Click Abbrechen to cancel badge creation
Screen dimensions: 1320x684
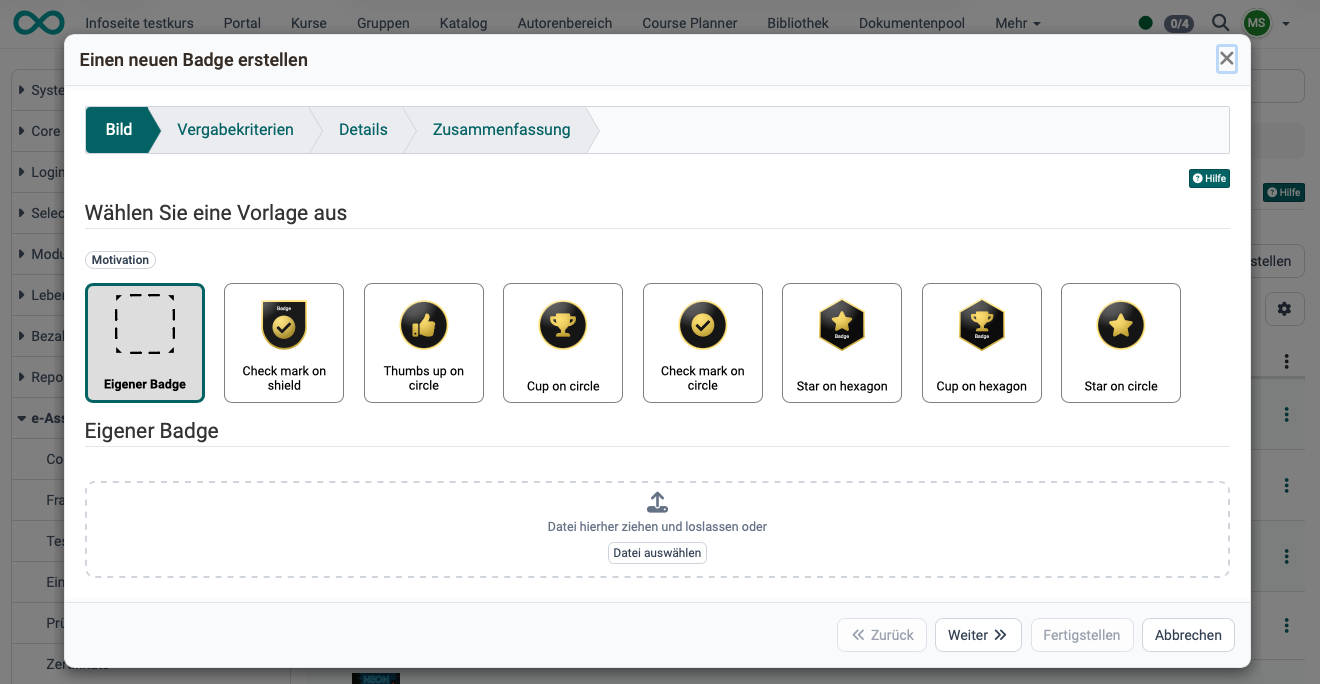(x=1188, y=635)
